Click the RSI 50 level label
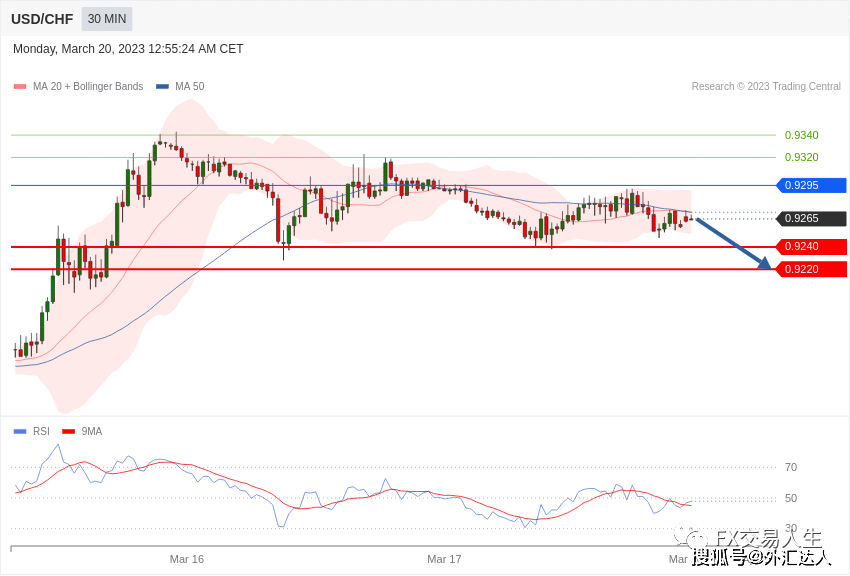The width and height of the screenshot is (850, 576). (x=791, y=498)
